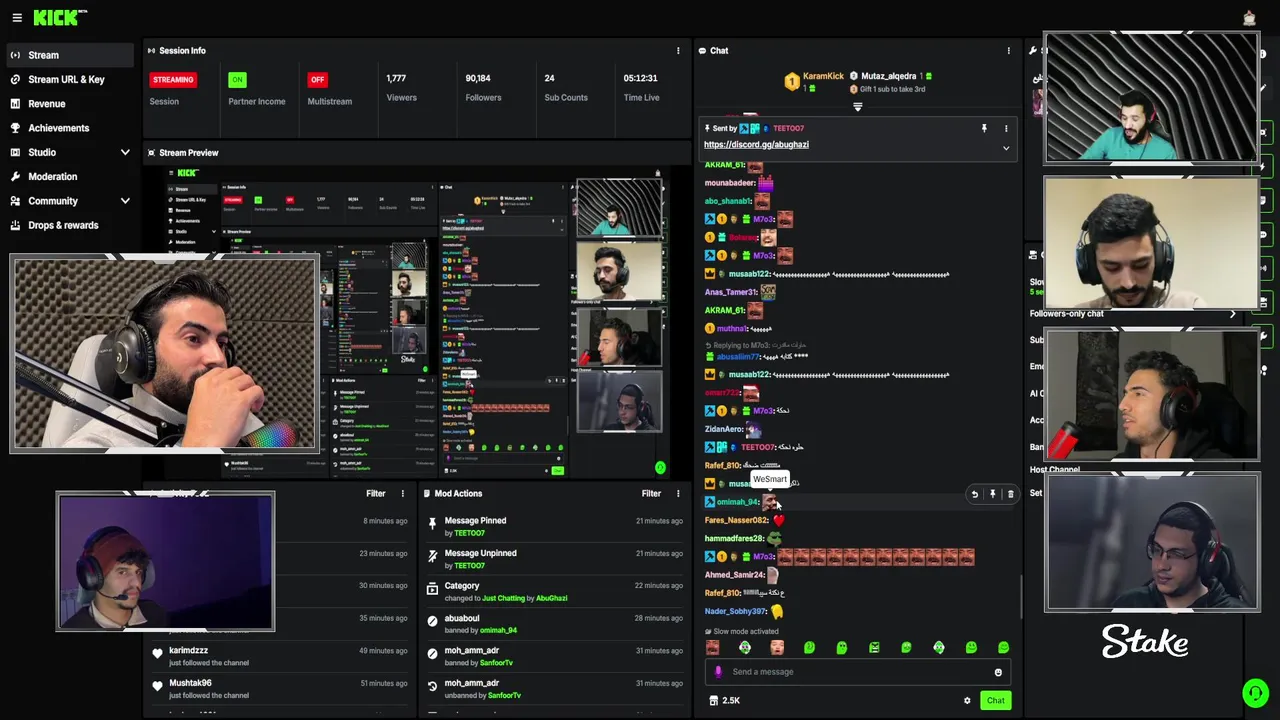Viewport: 1280px width, 720px height.
Task: Delete omimah_94's chat message
Action: coord(1010,494)
